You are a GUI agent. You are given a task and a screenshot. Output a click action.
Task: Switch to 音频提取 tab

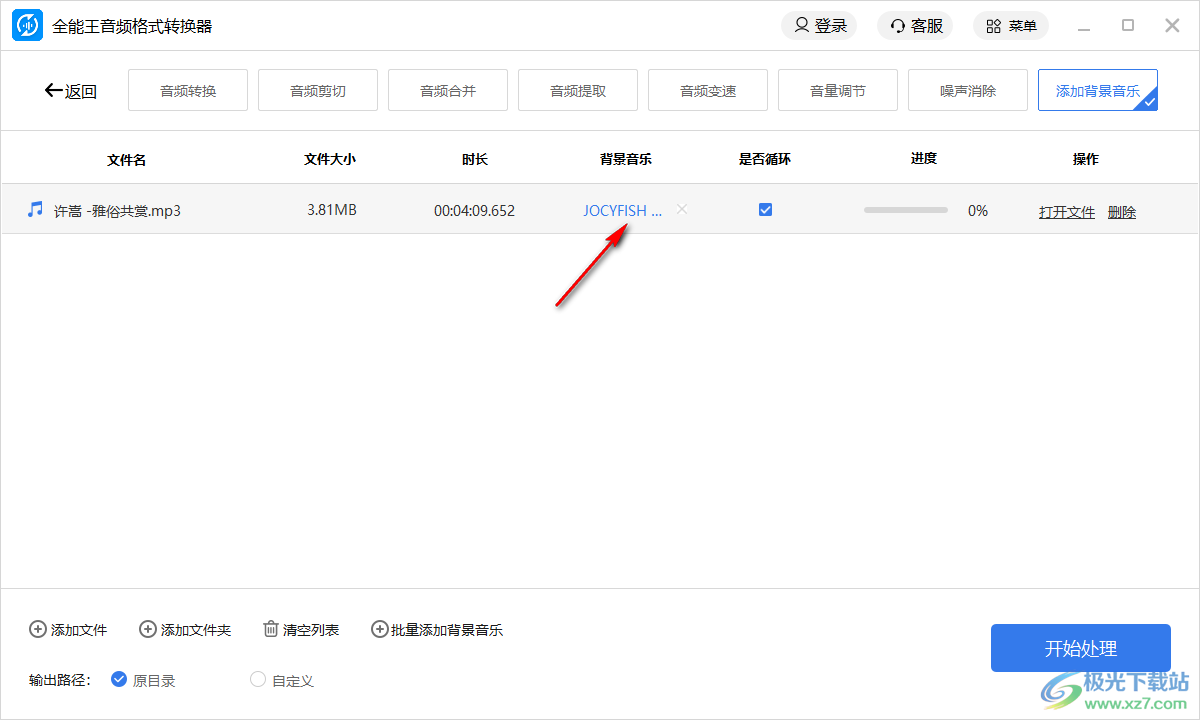[x=578, y=90]
